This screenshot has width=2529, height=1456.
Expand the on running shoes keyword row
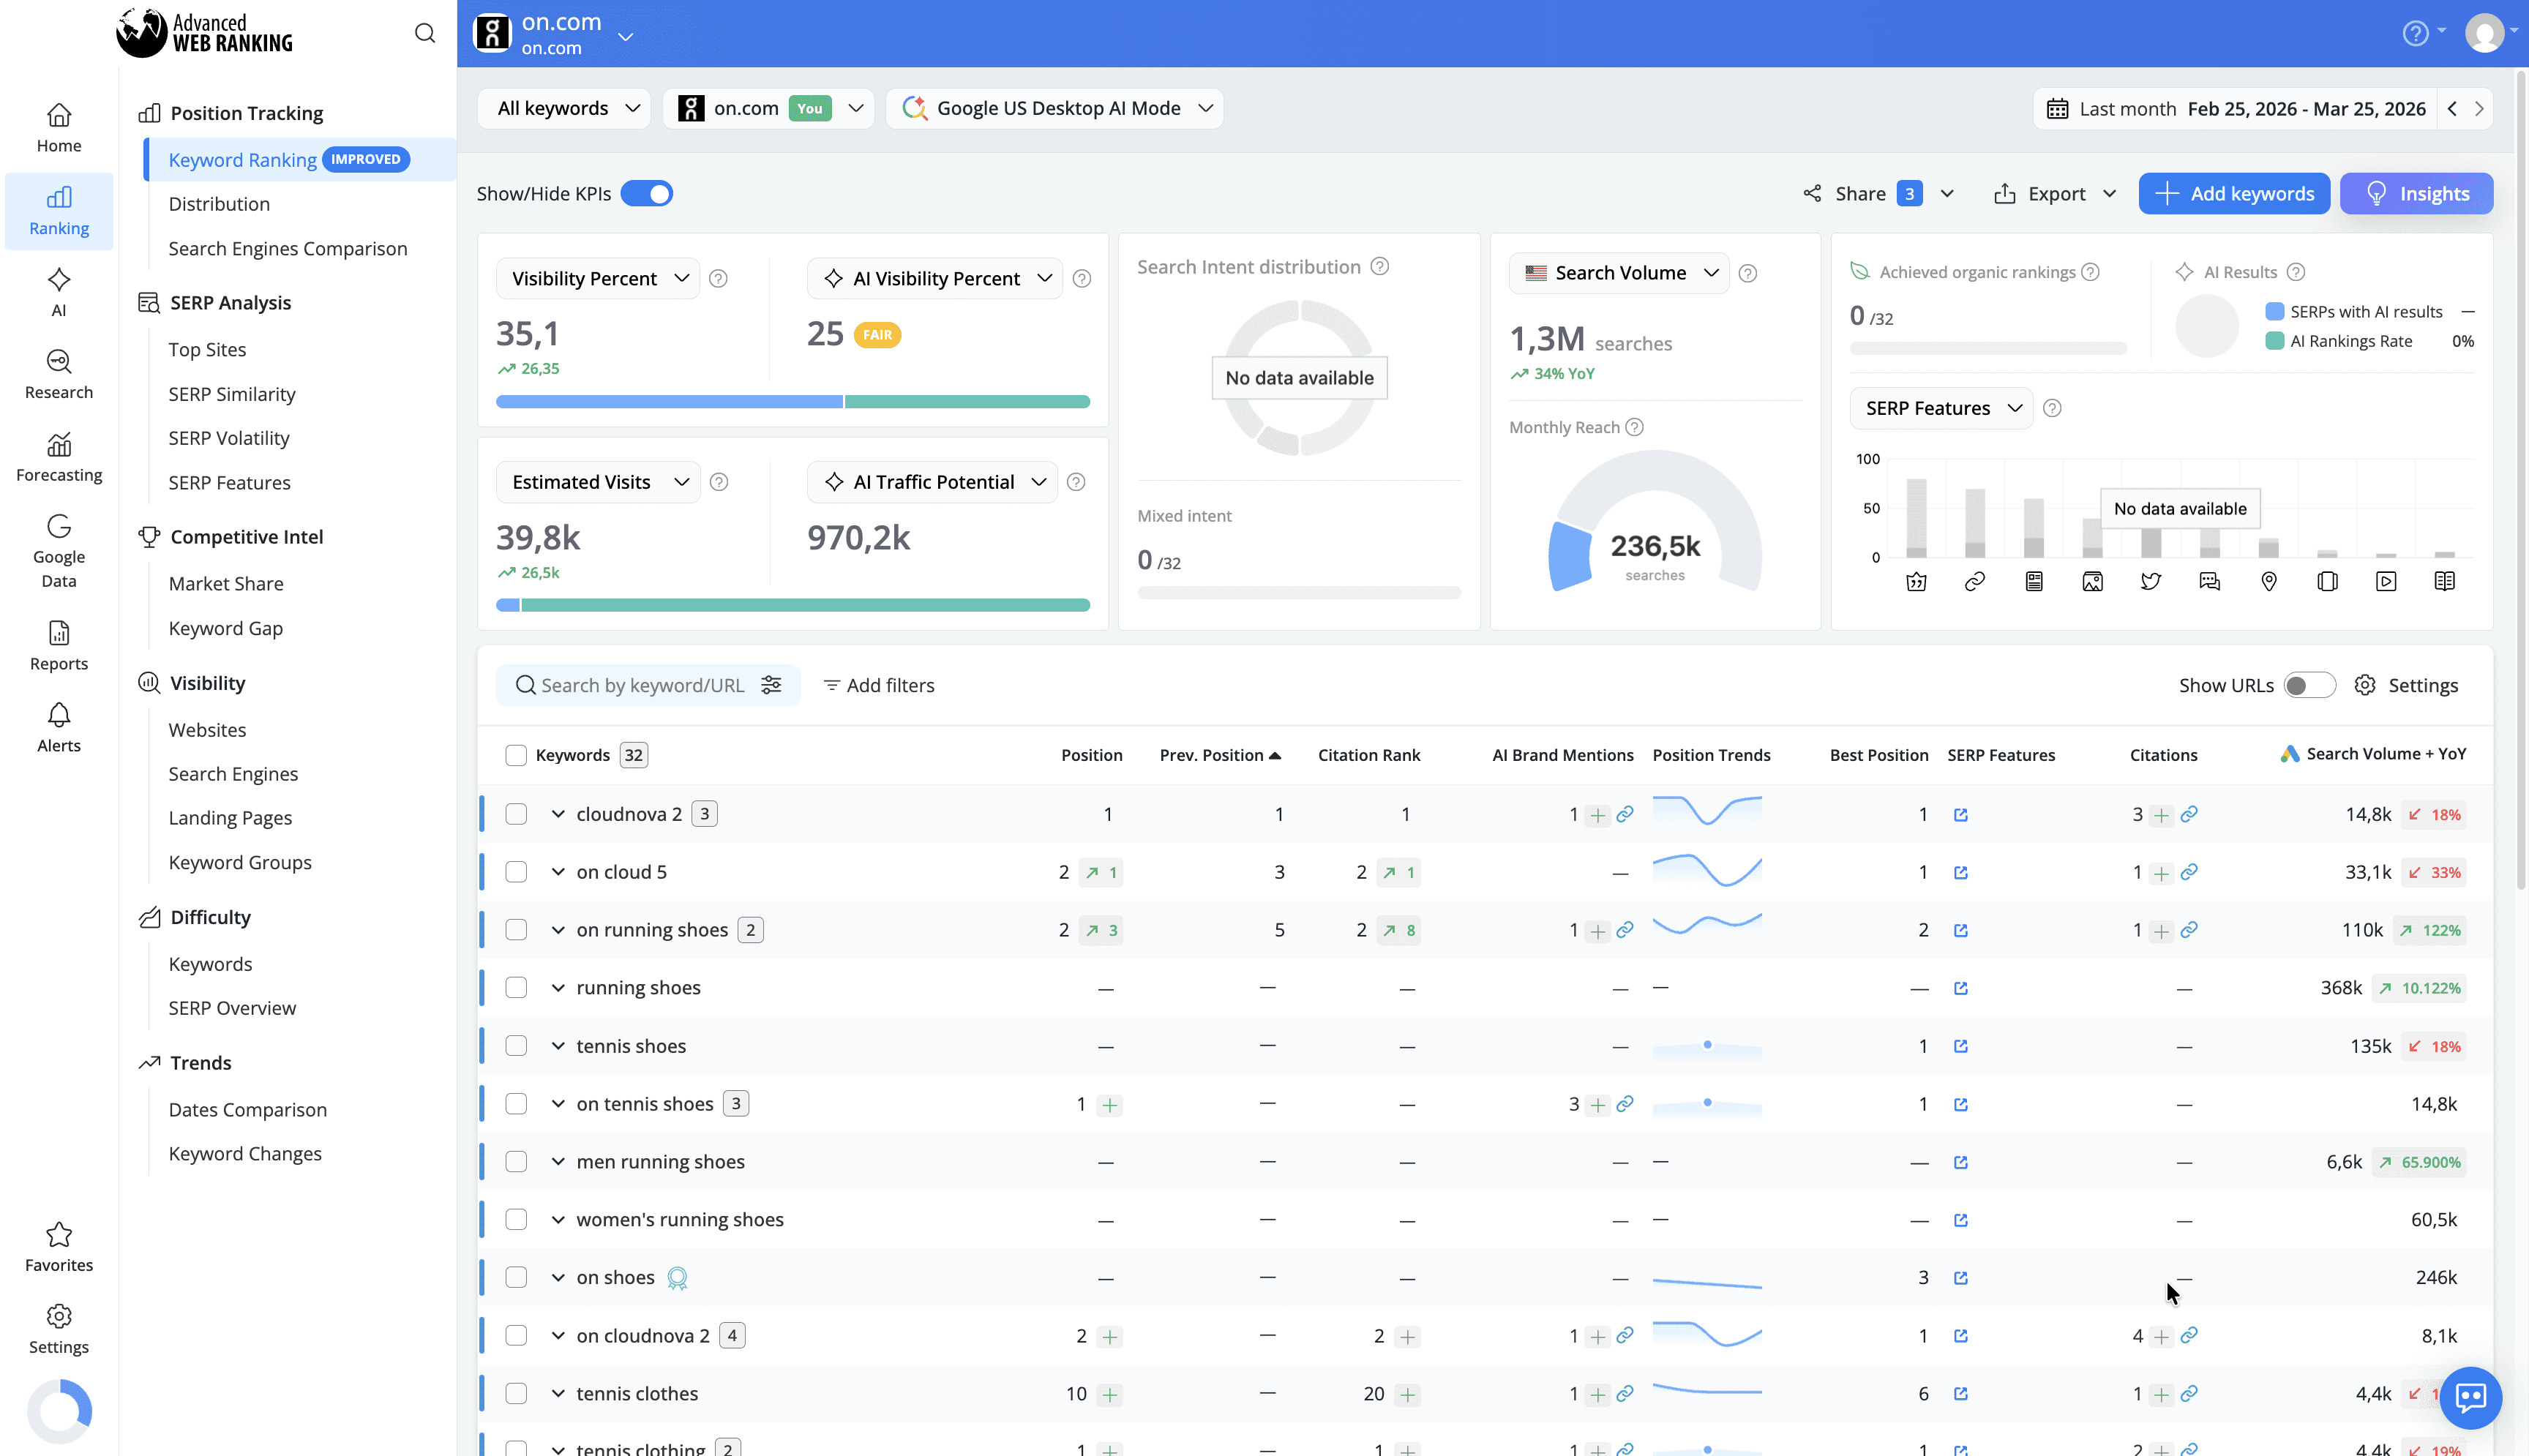click(x=559, y=929)
